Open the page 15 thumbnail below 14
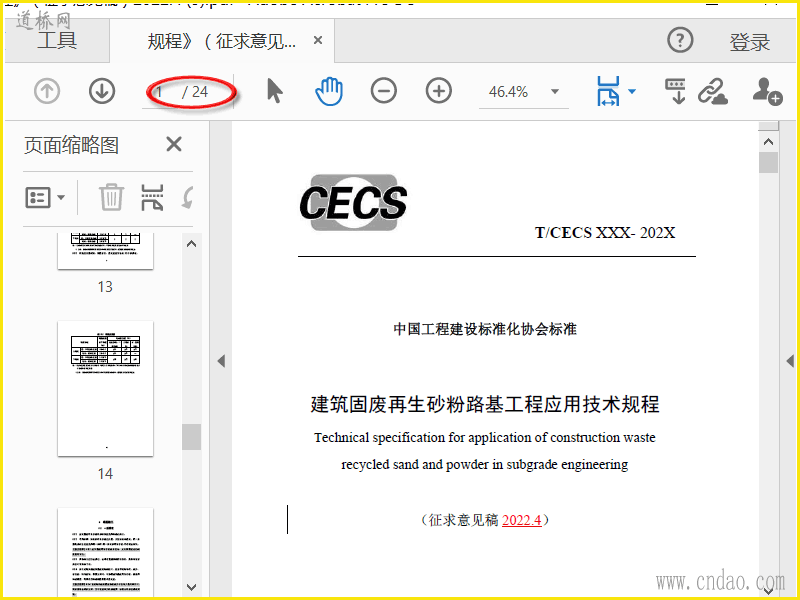 click(x=106, y=552)
